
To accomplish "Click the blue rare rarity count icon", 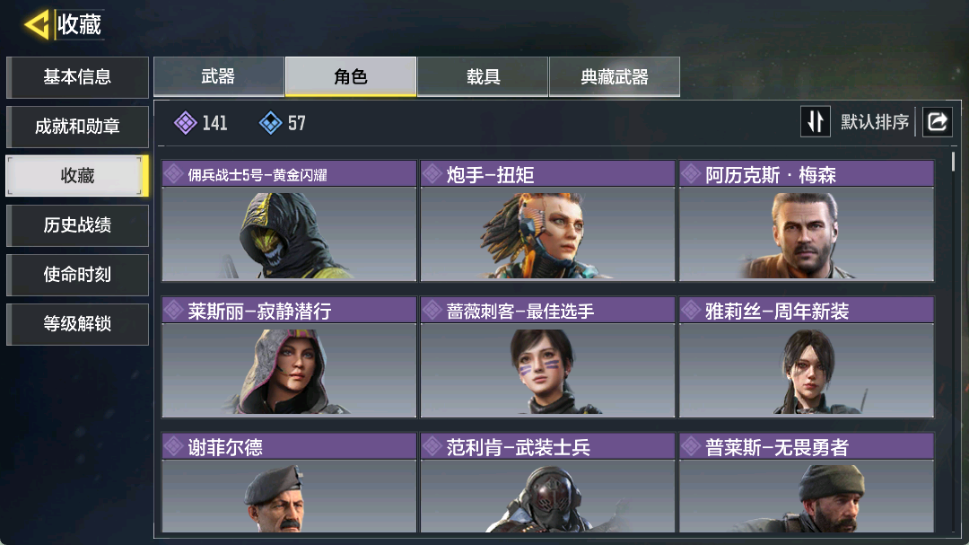I will [270, 123].
